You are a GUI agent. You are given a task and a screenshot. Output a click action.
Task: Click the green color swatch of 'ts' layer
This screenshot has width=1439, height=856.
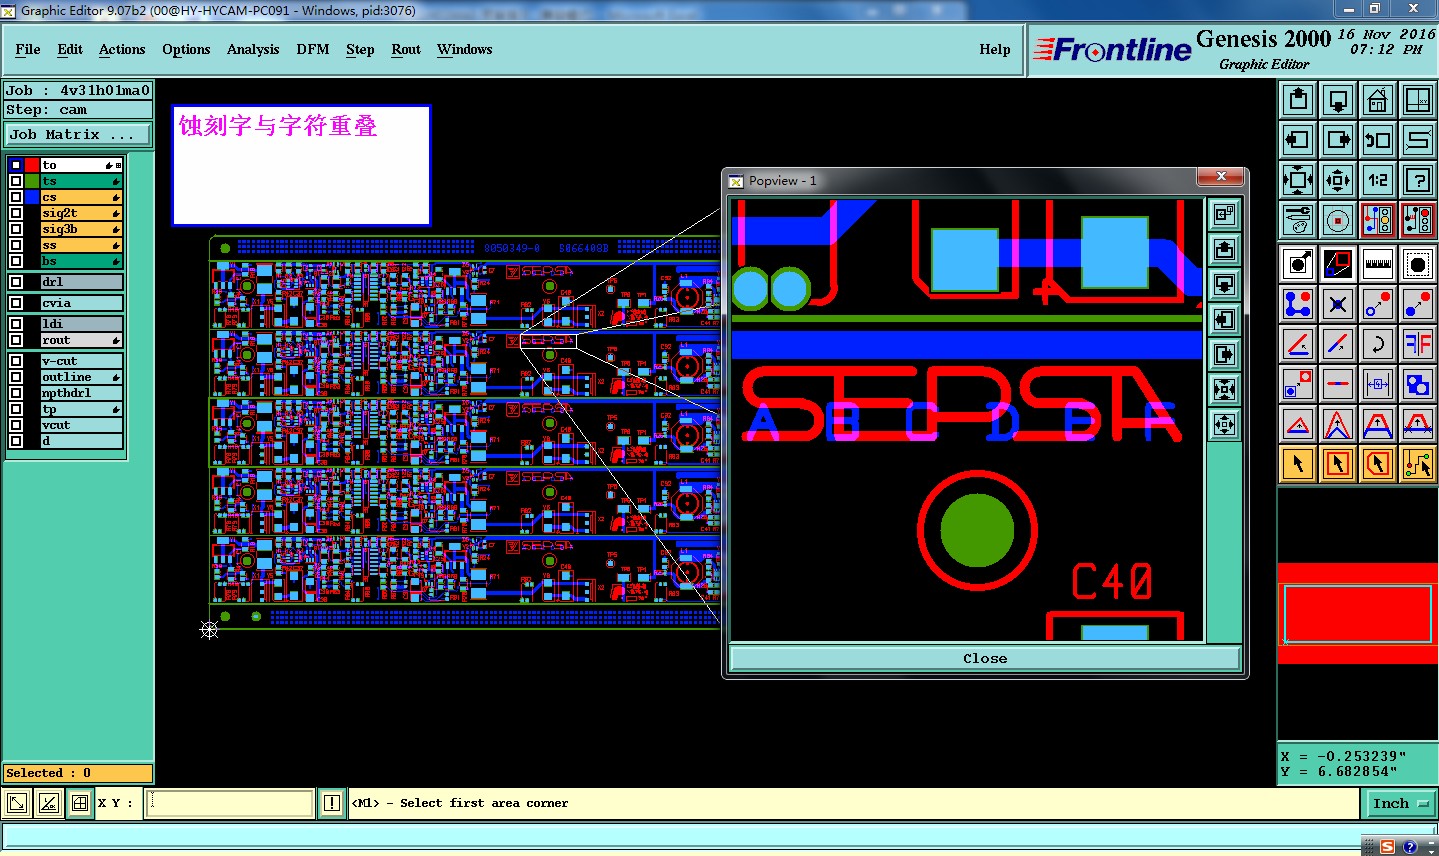coord(32,181)
